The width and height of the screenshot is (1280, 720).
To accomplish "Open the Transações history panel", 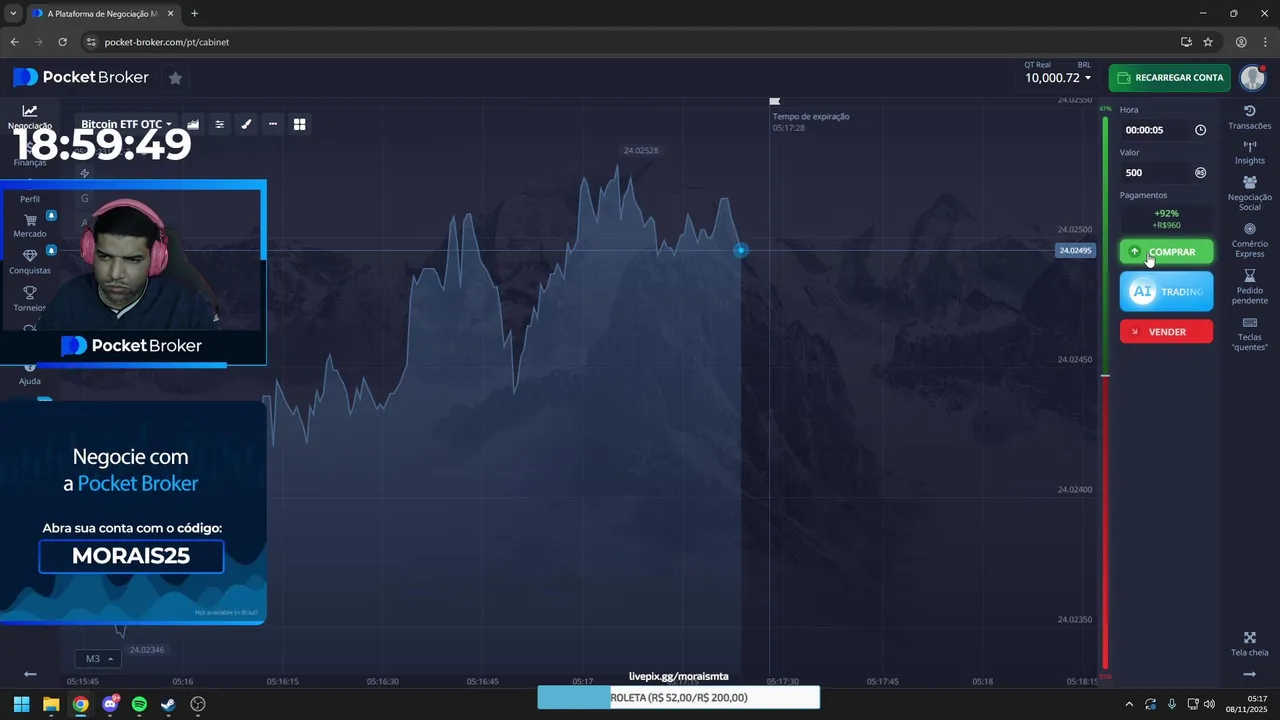I will coord(1250,117).
